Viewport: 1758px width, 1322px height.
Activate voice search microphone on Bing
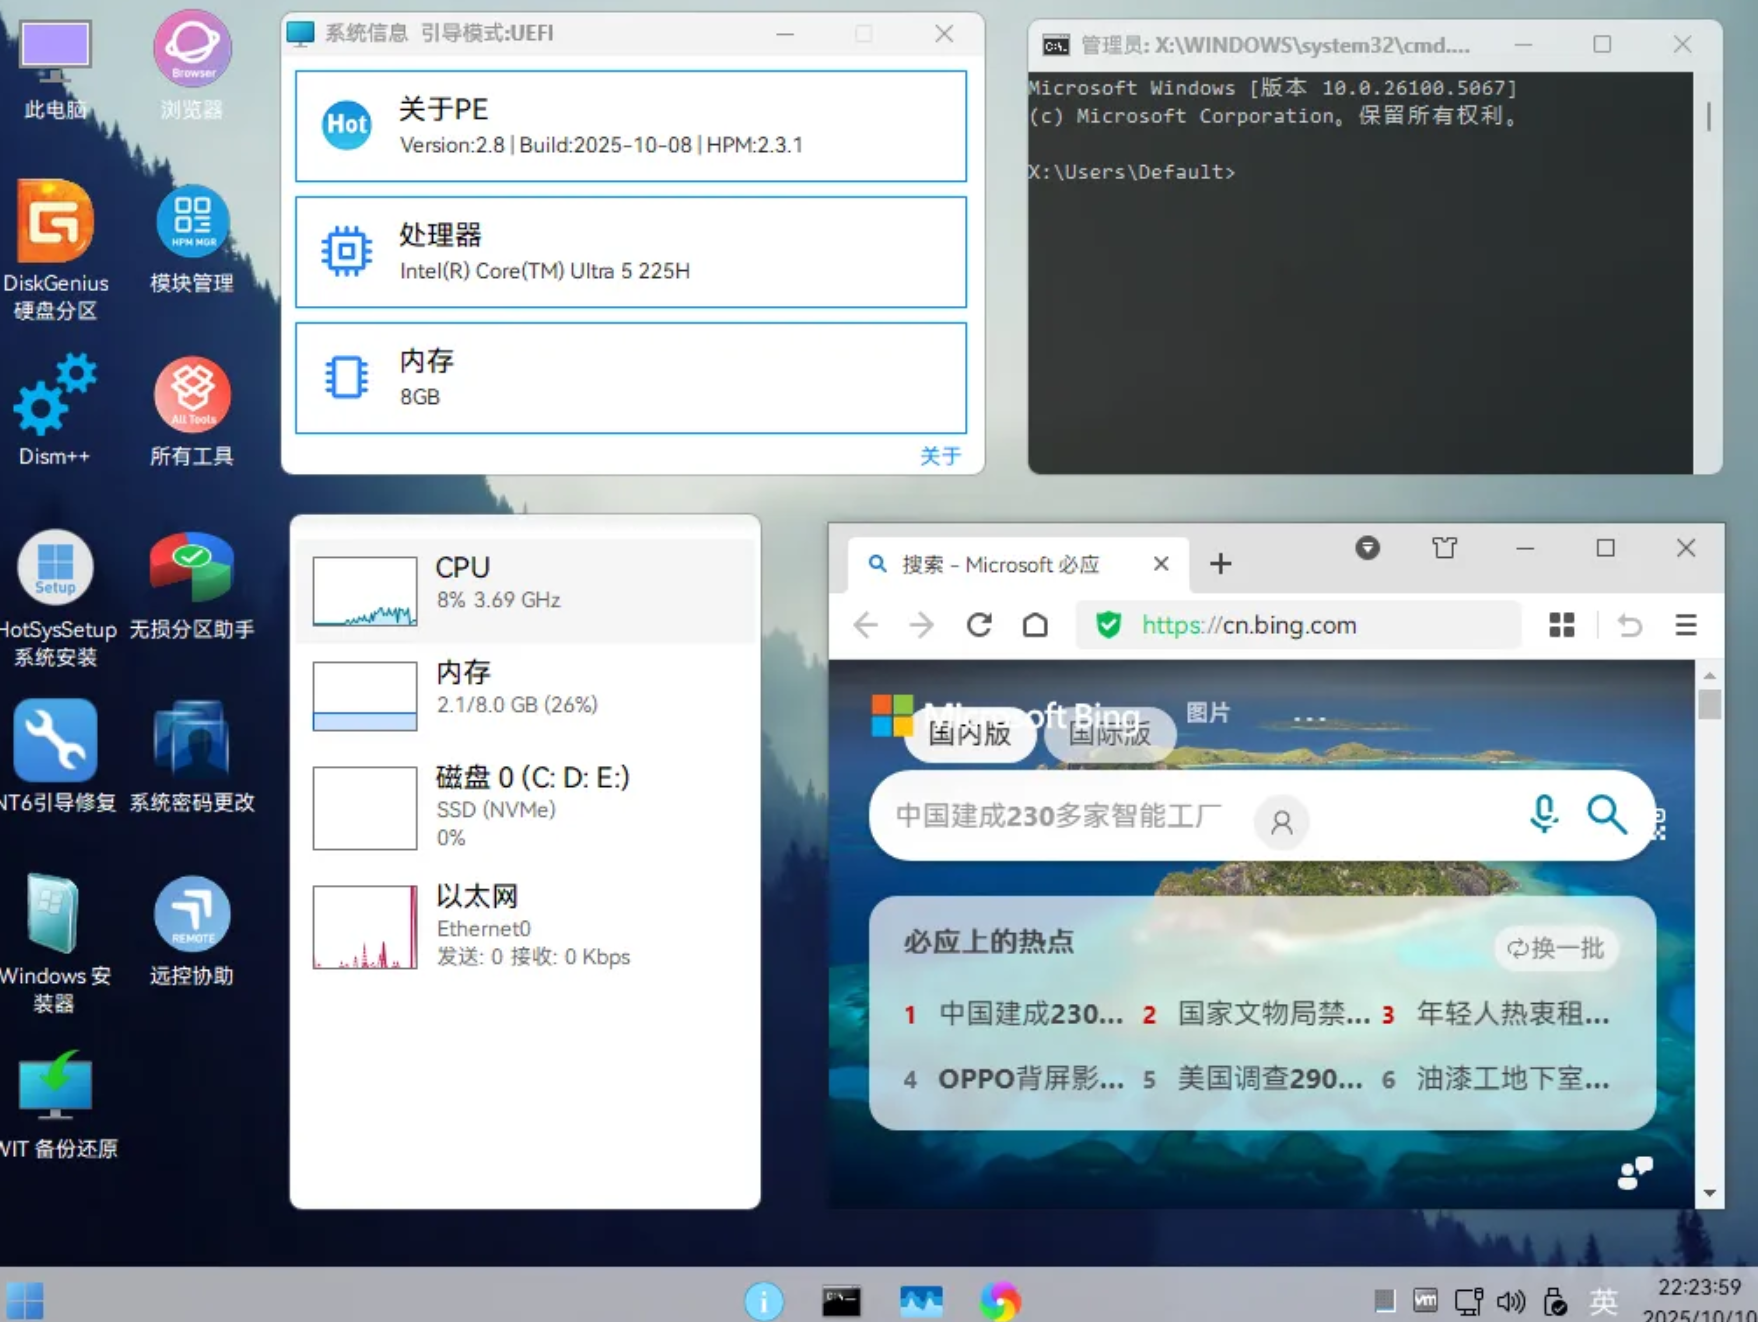1544,816
